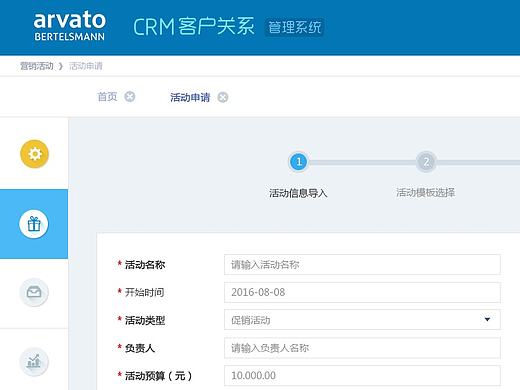
Task: Select step 1 circle in progress bar
Action: 299,162
